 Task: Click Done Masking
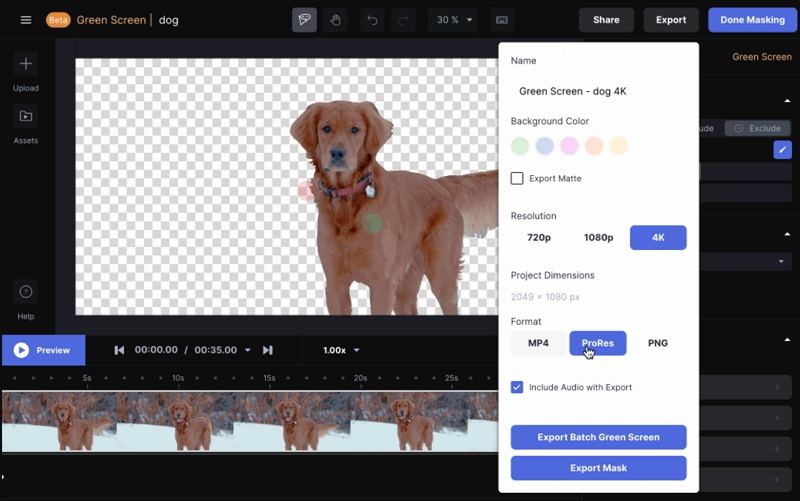[x=753, y=20]
